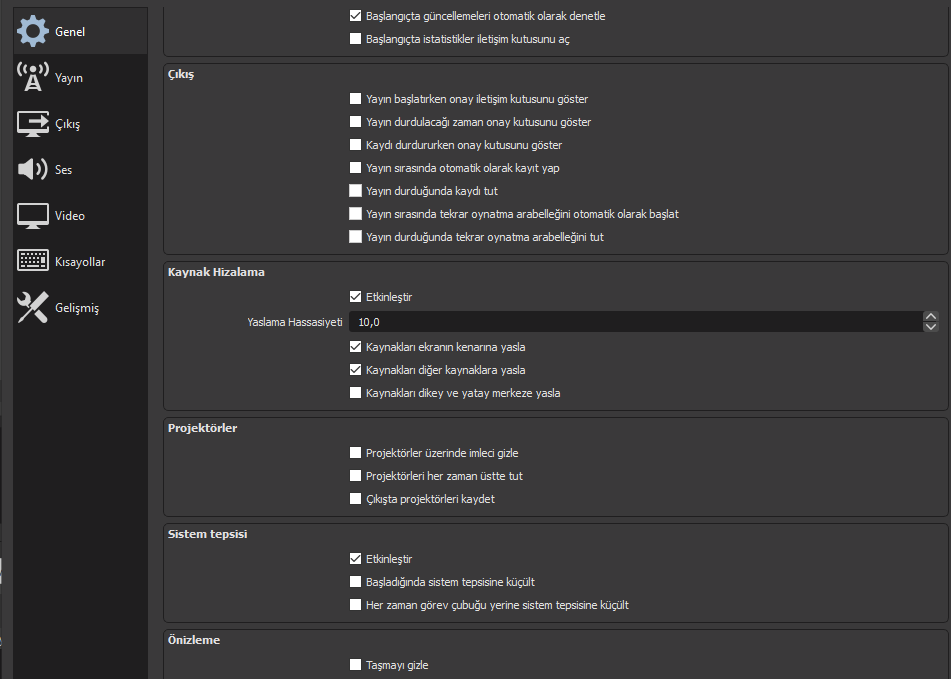Enable Yayın sırasında otomatik olarak kayıt yap

tap(355, 168)
